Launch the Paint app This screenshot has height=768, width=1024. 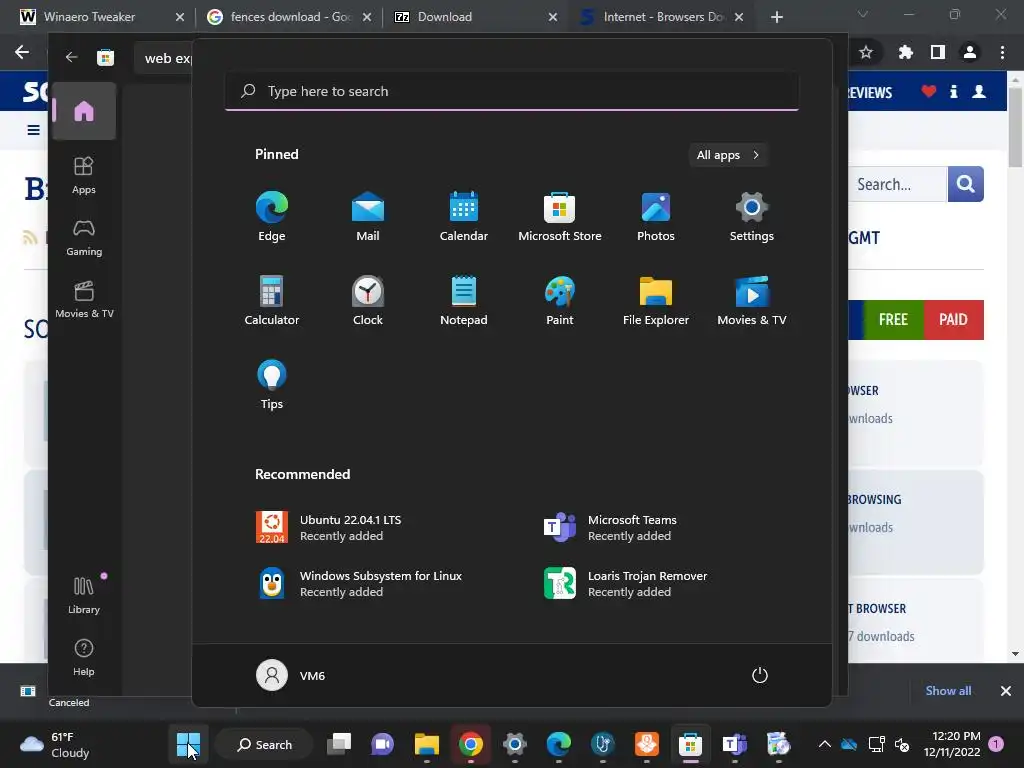pos(560,300)
